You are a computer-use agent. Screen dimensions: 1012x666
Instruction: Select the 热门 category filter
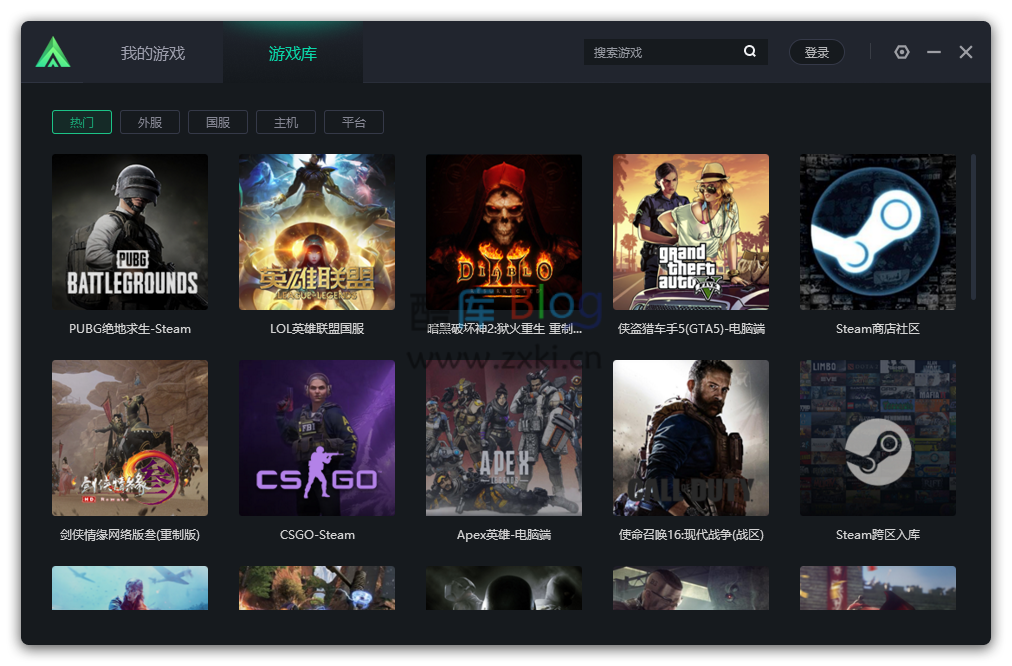click(x=82, y=122)
